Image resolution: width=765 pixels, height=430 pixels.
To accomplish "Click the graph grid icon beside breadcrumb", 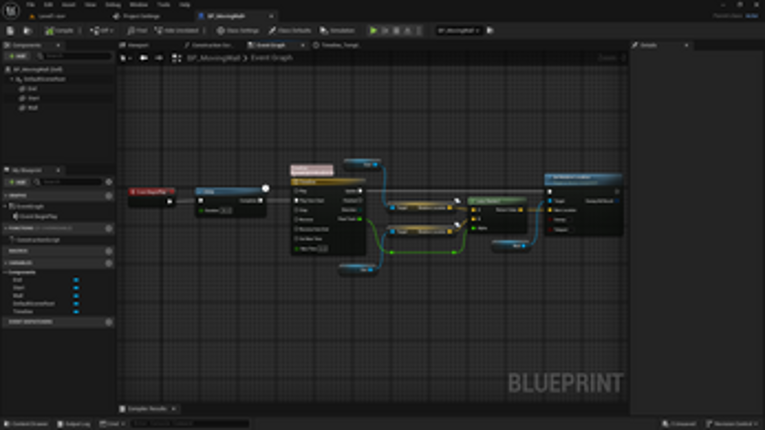I will pyautogui.click(x=177, y=58).
